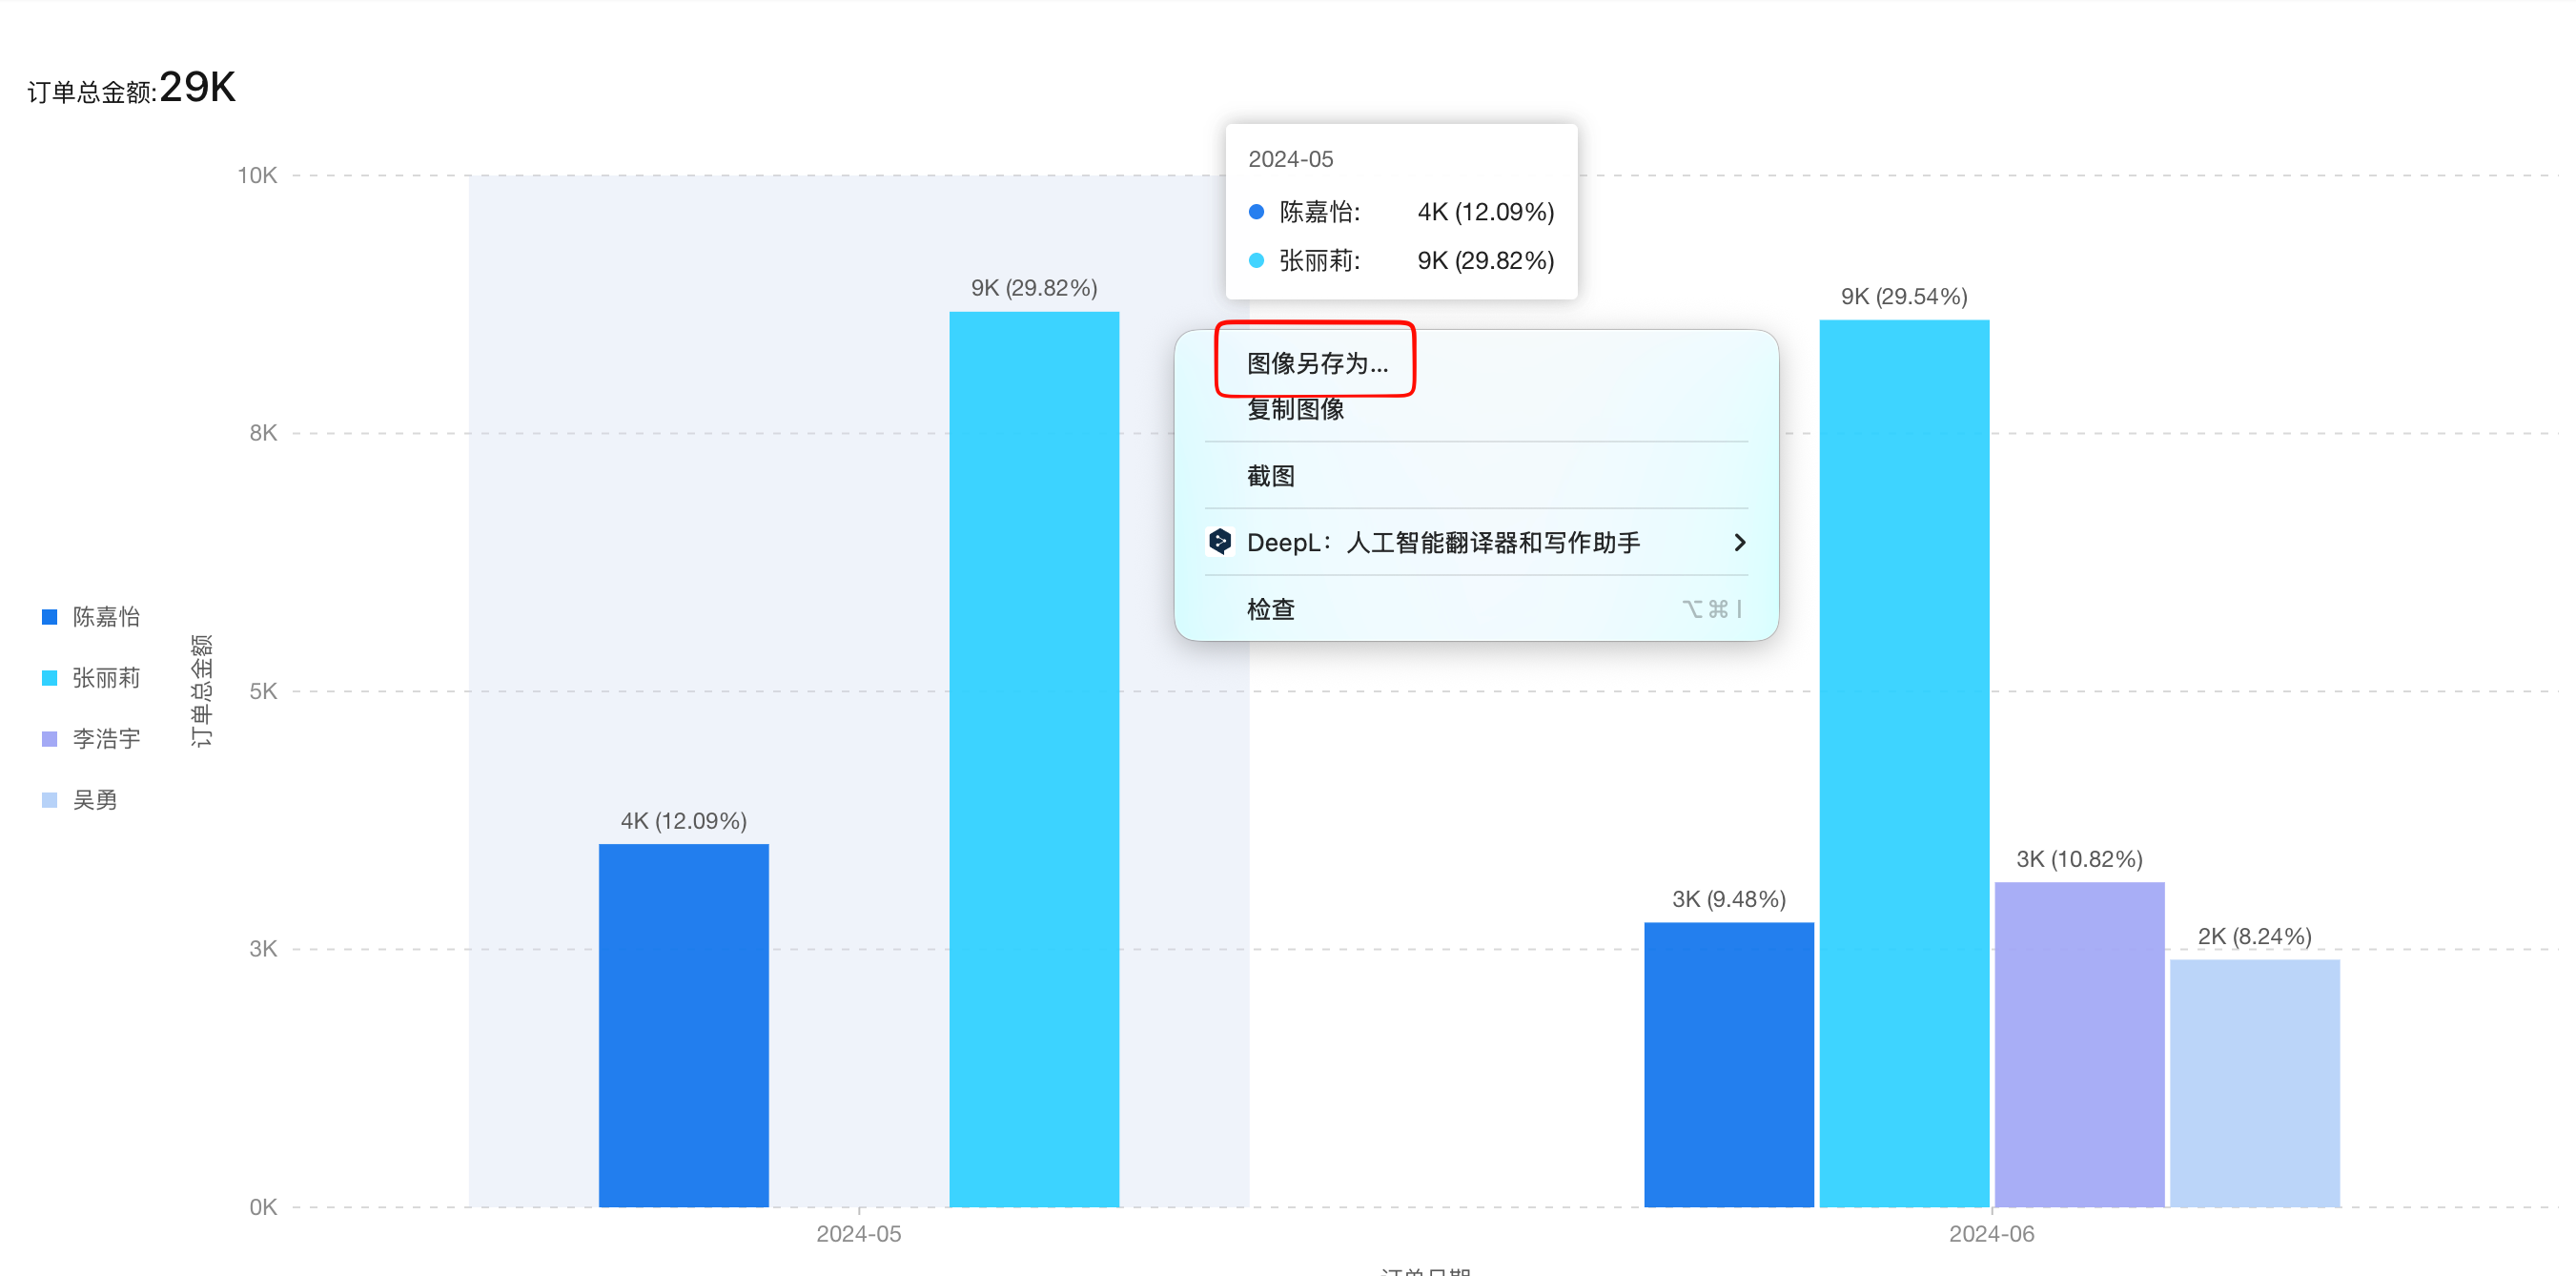2576x1276 pixels.
Task: Open 检查 inspect option
Action: [x=1270, y=609]
